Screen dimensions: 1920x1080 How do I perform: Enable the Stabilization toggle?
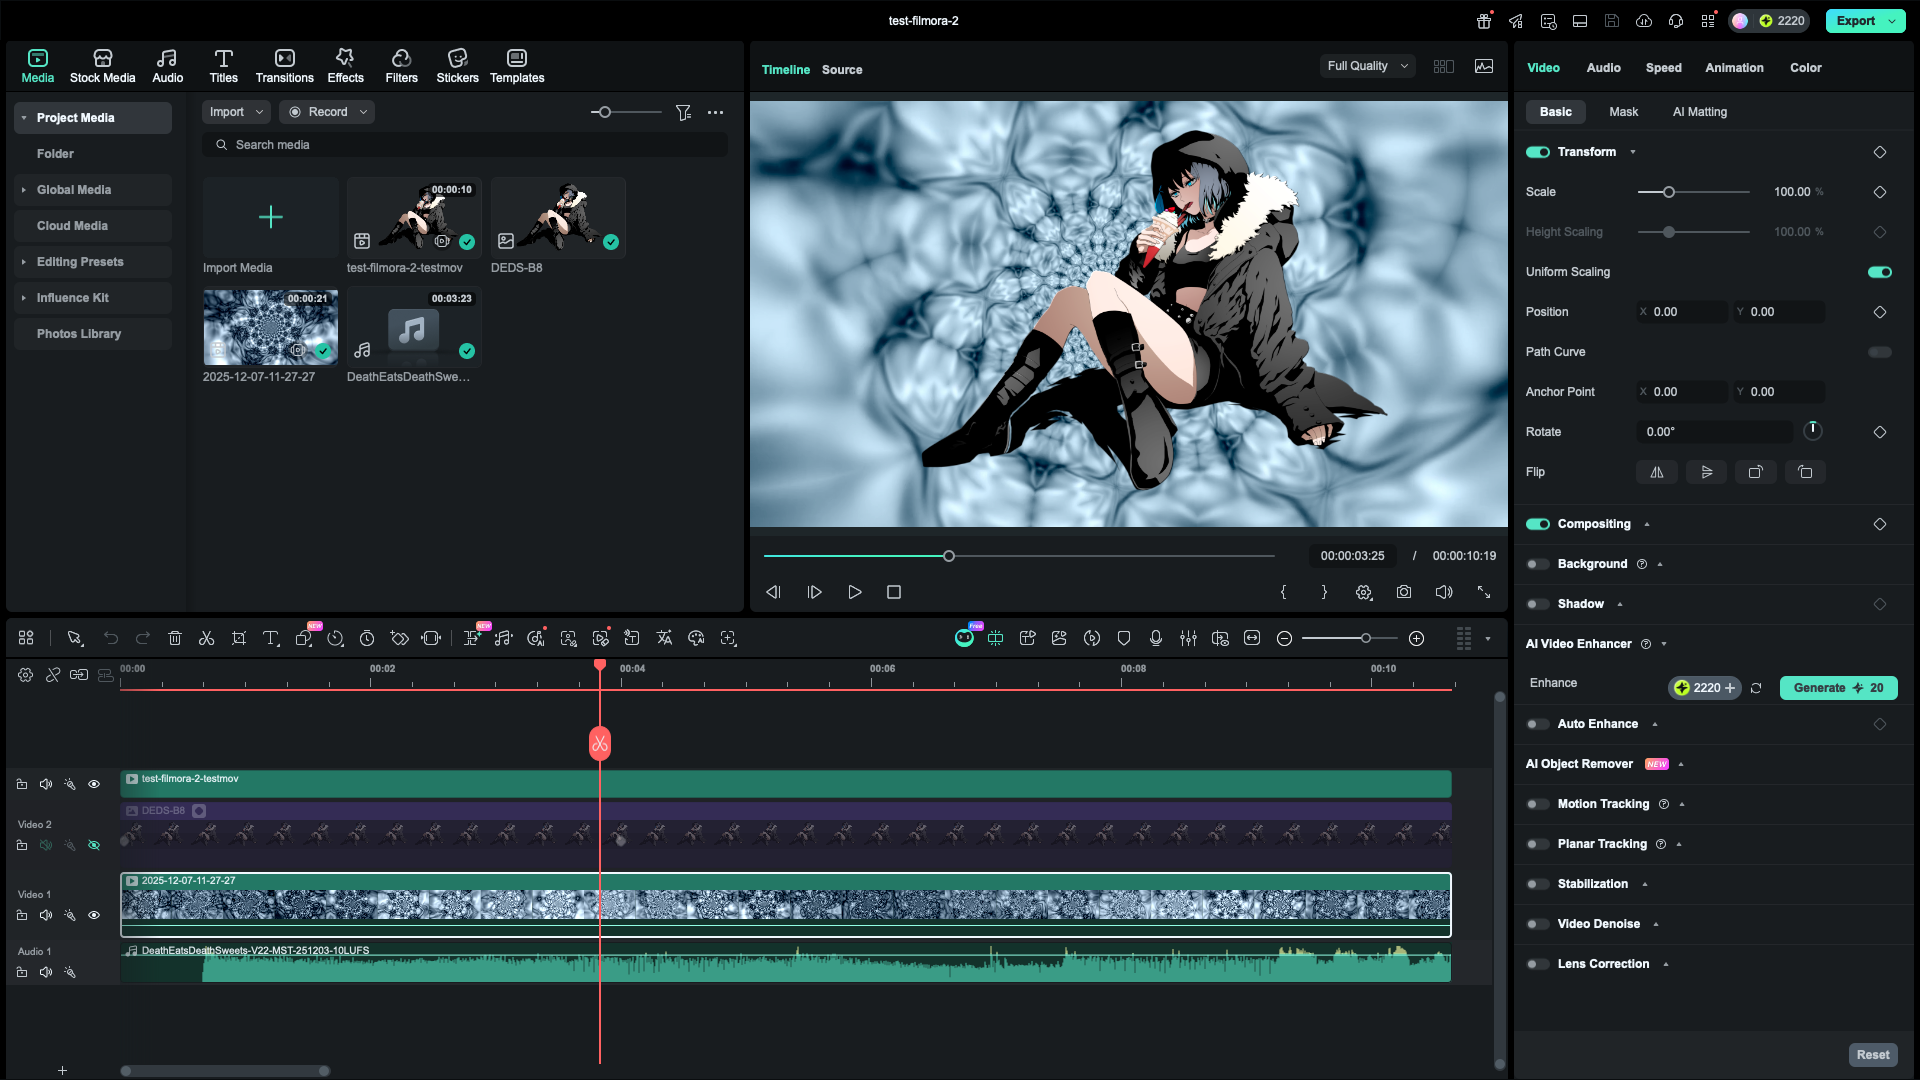click(x=1537, y=884)
